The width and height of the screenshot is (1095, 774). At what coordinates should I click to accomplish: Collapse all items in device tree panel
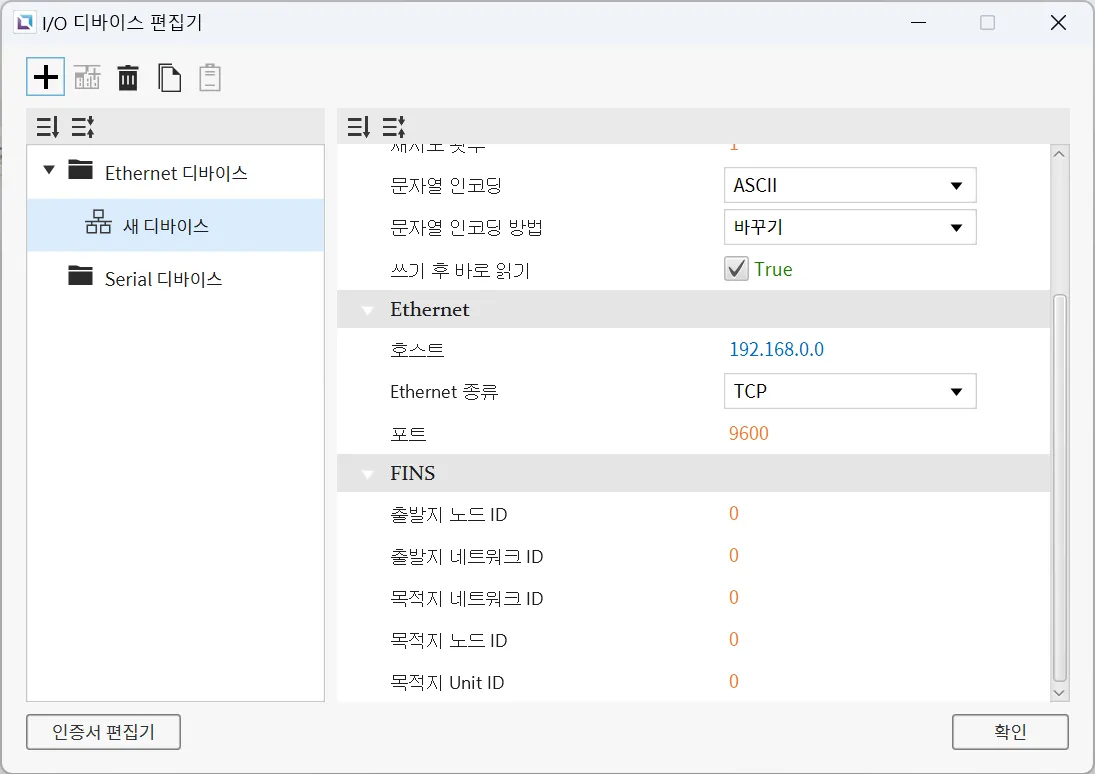[82, 127]
